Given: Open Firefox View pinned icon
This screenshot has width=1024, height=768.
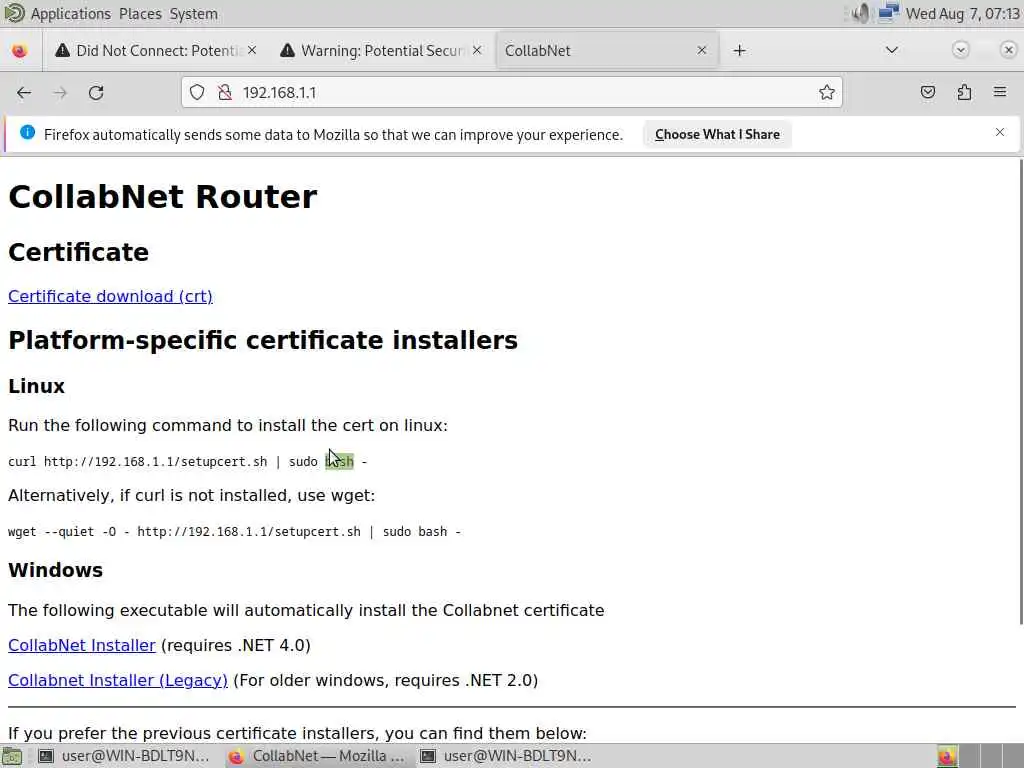Looking at the screenshot, I should coord(20,50).
